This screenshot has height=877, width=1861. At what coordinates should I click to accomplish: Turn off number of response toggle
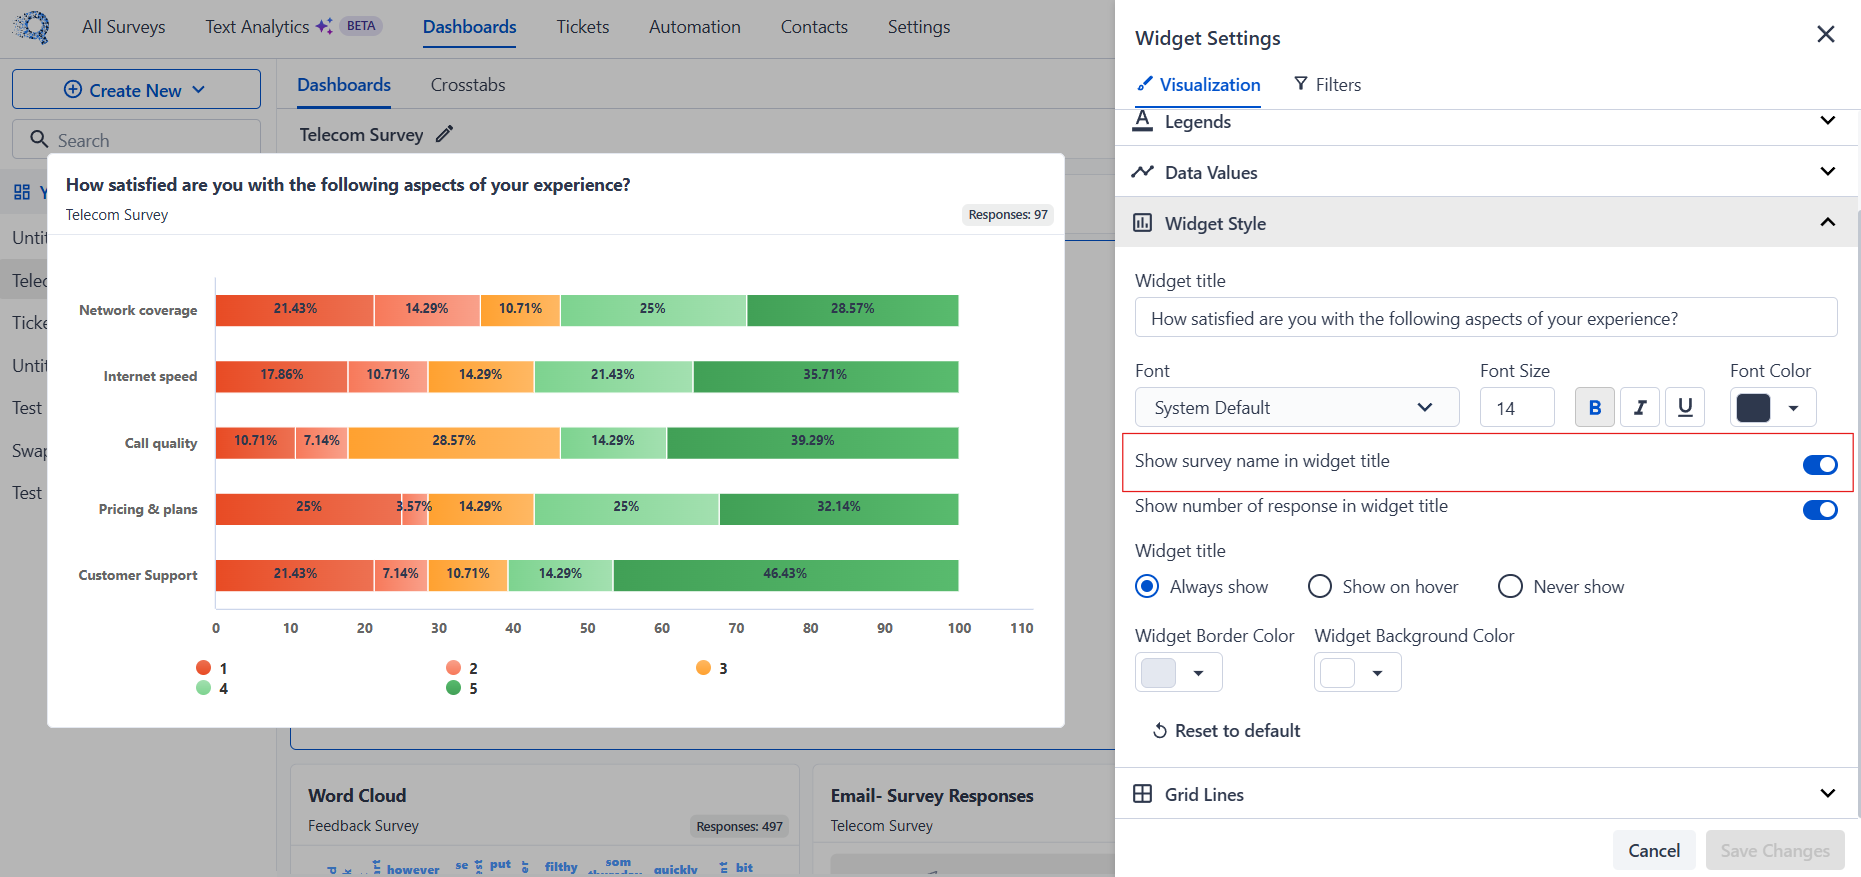point(1820,510)
